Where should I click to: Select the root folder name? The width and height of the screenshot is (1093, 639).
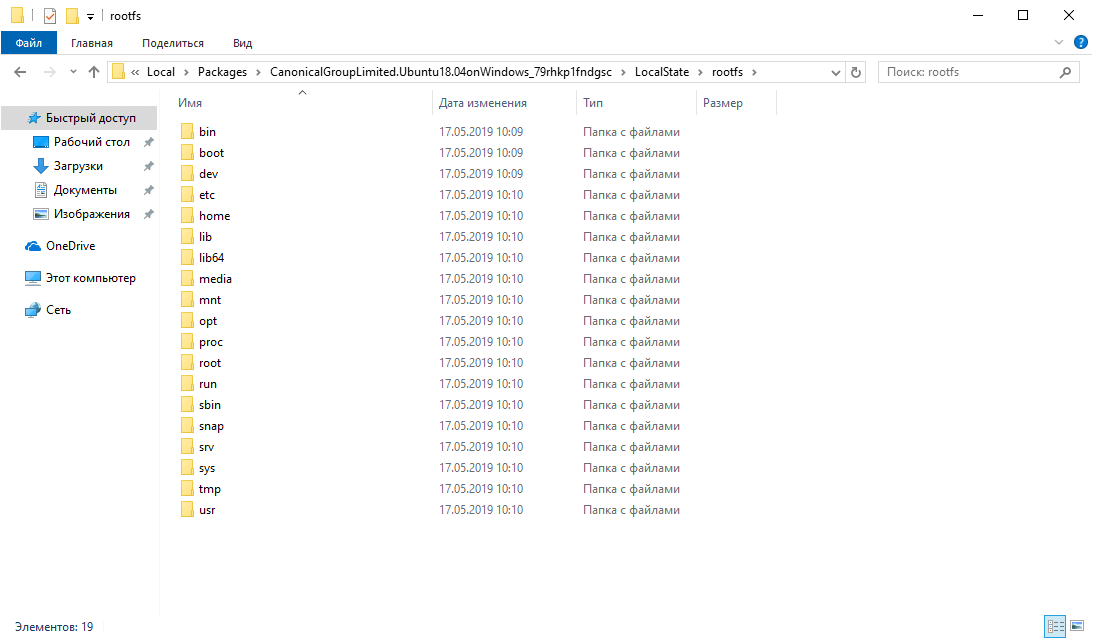pyautogui.click(x=210, y=363)
